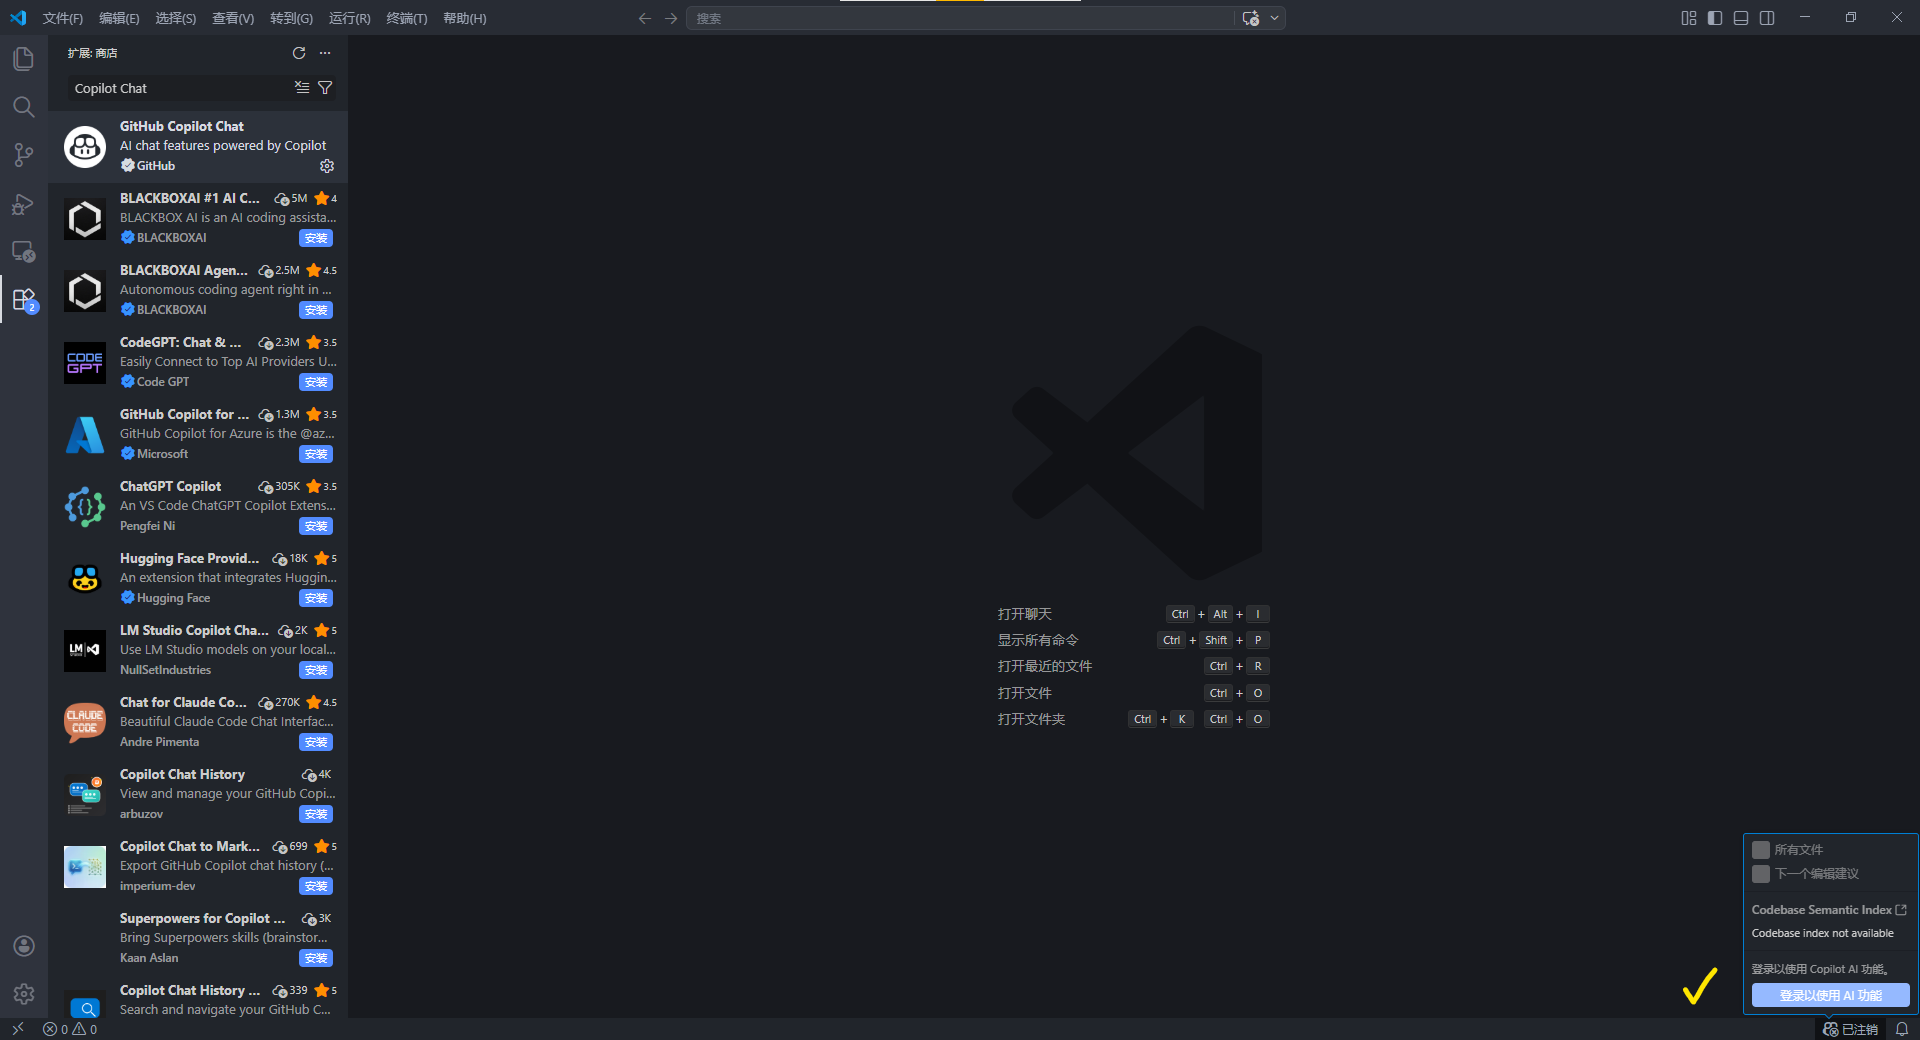Open the Accounts menu in activity bar
The height and width of the screenshot is (1040, 1920).
24,946
